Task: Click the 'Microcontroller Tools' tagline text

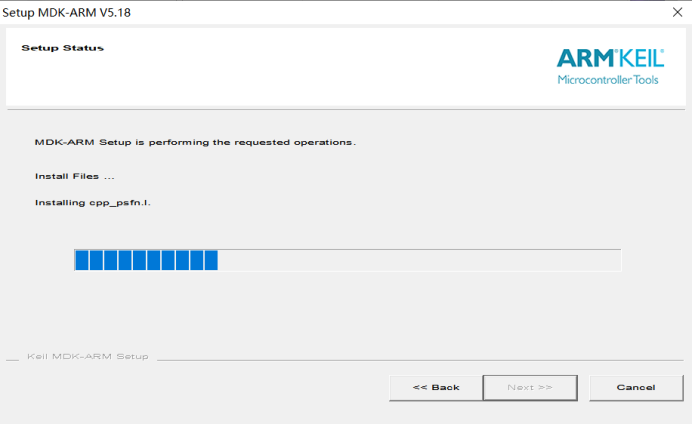Action: pos(608,80)
